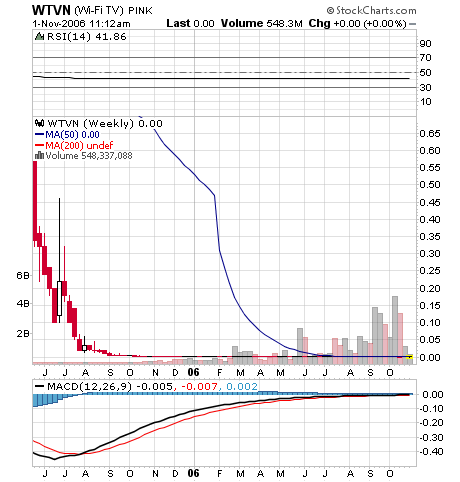Click the Volume 548.3M header value
Image resolution: width=460 pixels, height=482 pixels.
[x=262, y=23]
